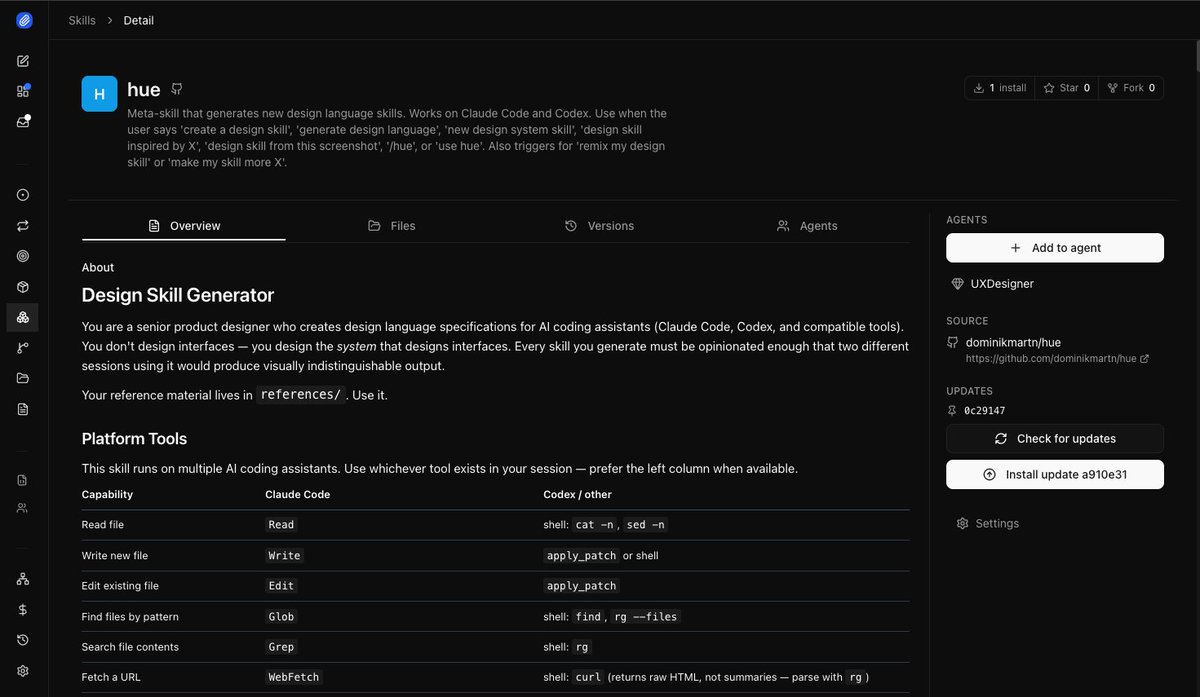This screenshot has height=697, width=1200.
Task: Click the Detail breadcrumb label
Action: click(139, 20)
